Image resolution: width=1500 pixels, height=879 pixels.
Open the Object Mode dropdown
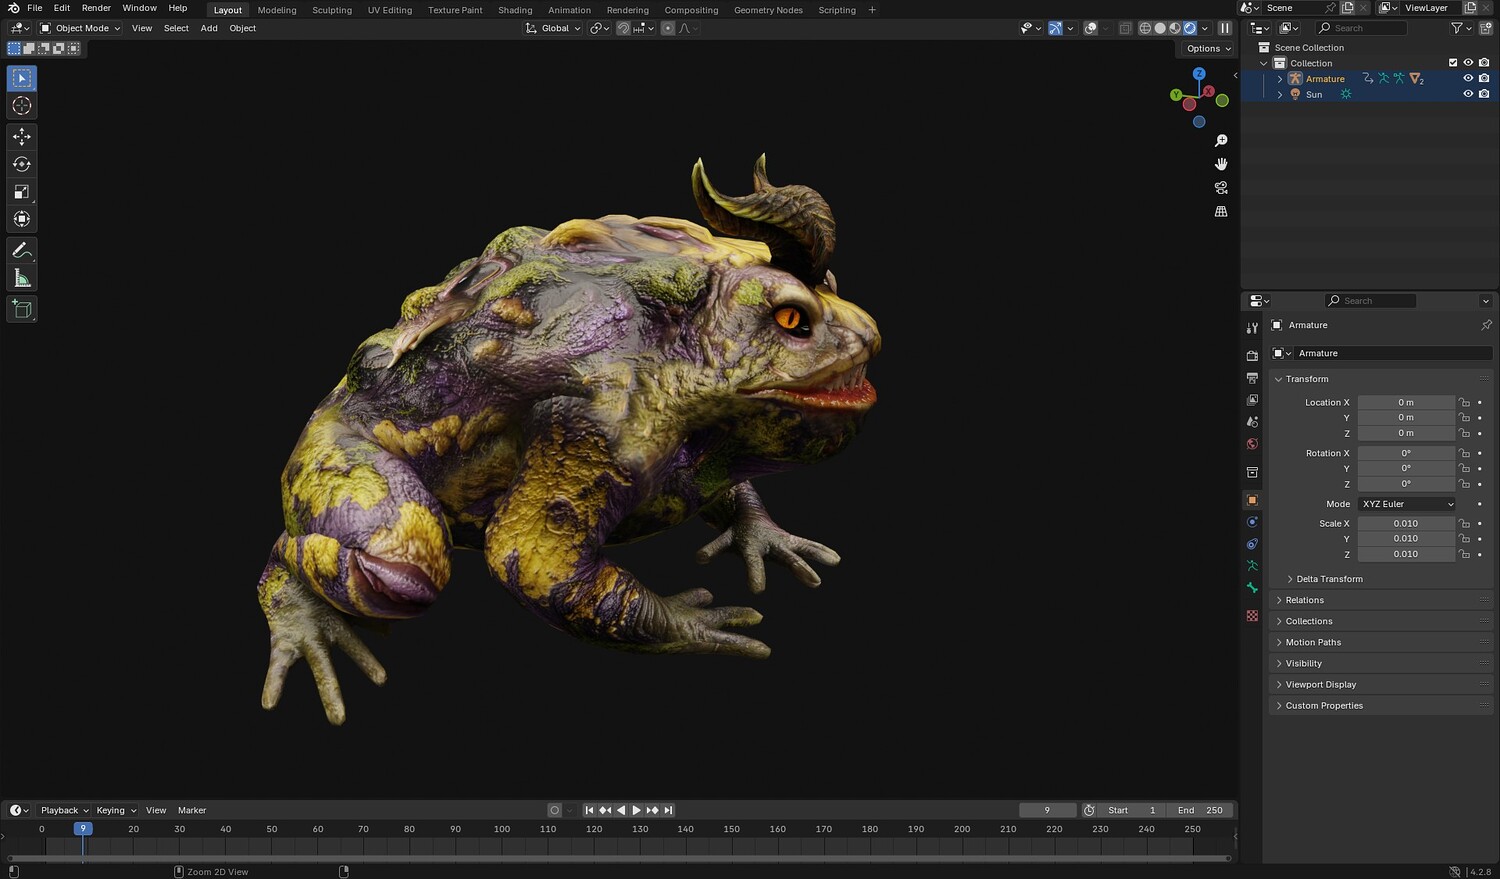click(x=80, y=28)
